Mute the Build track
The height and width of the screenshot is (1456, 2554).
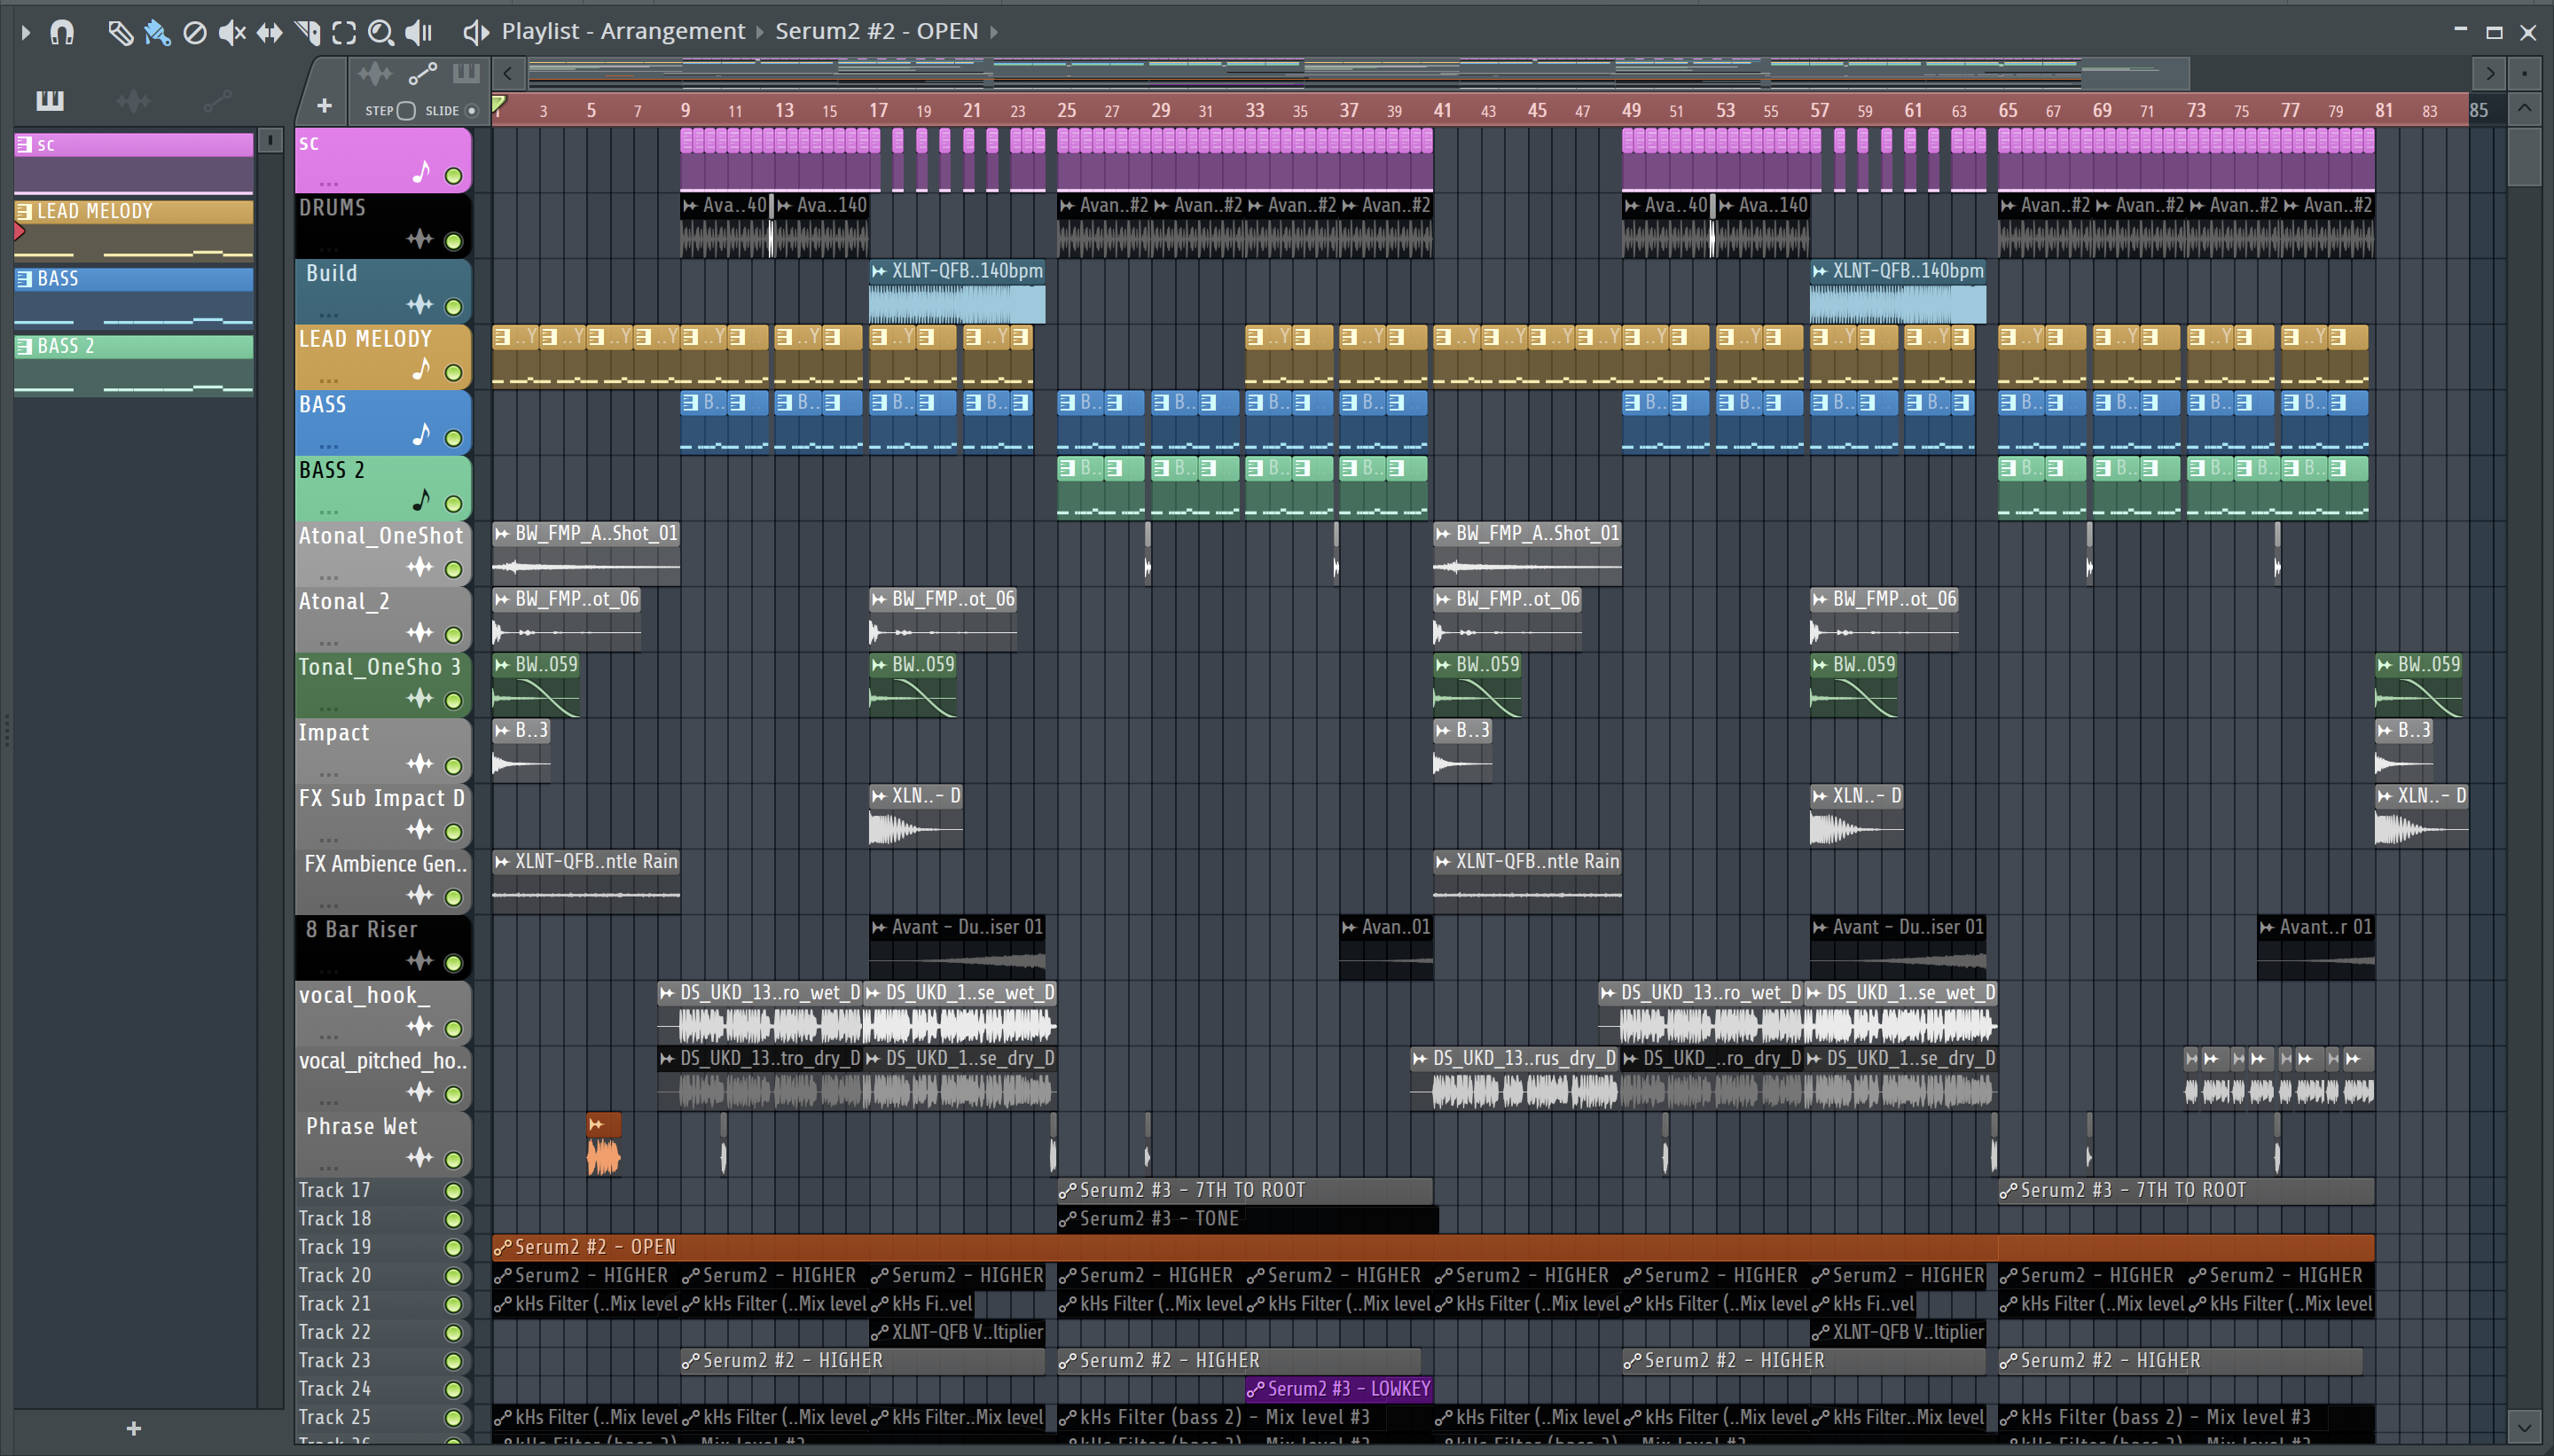pos(453,307)
